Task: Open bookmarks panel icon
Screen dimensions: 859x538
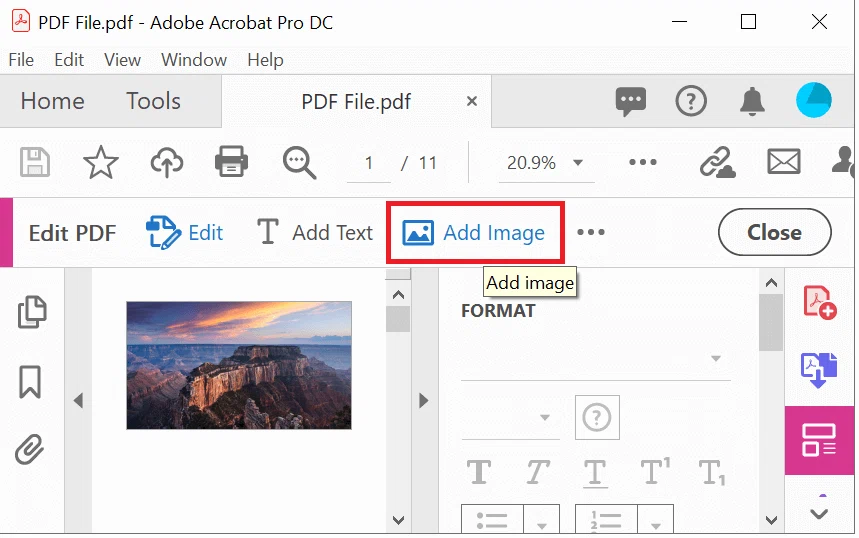Action: [x=30, y=382]
